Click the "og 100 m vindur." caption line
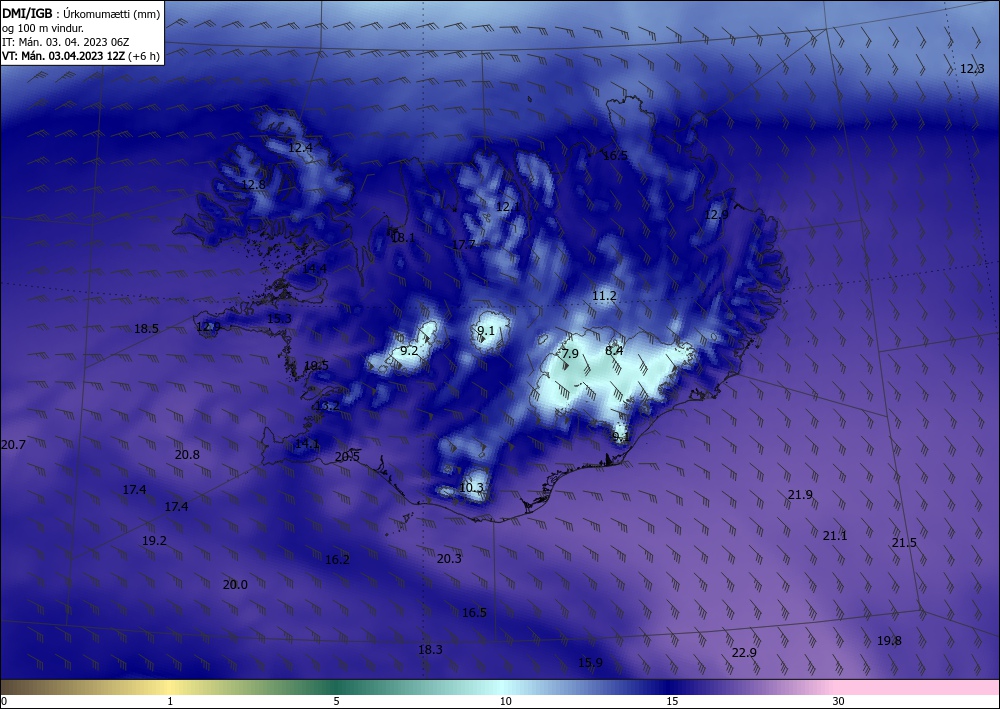 43,28
